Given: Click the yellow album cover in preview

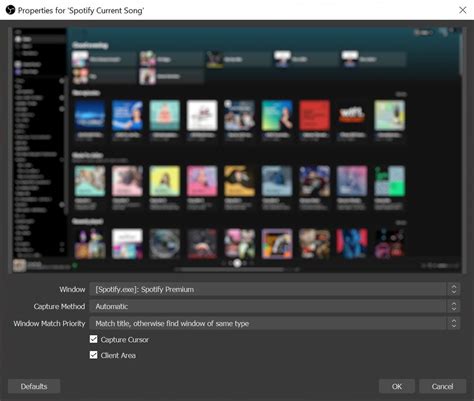Looking at the screenshot, I should click(165, 181).
